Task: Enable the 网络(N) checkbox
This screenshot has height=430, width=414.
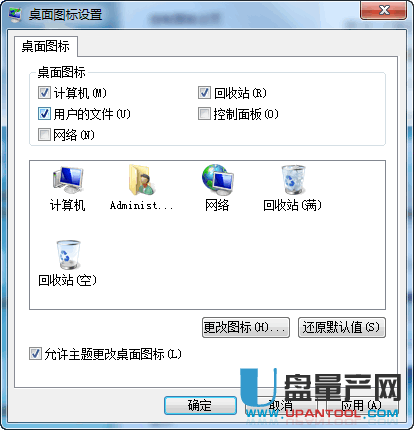Action: [x=44, y=135]
